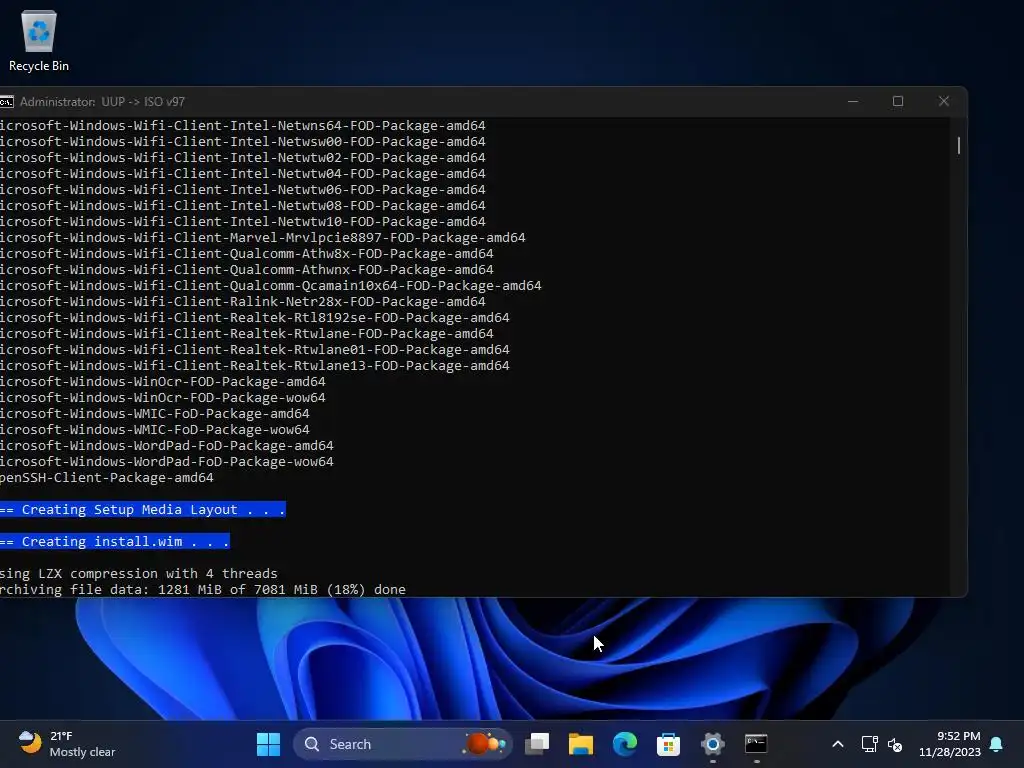Open the Windows Start menu
1024x768 pixels.
[x=268, y=744]
